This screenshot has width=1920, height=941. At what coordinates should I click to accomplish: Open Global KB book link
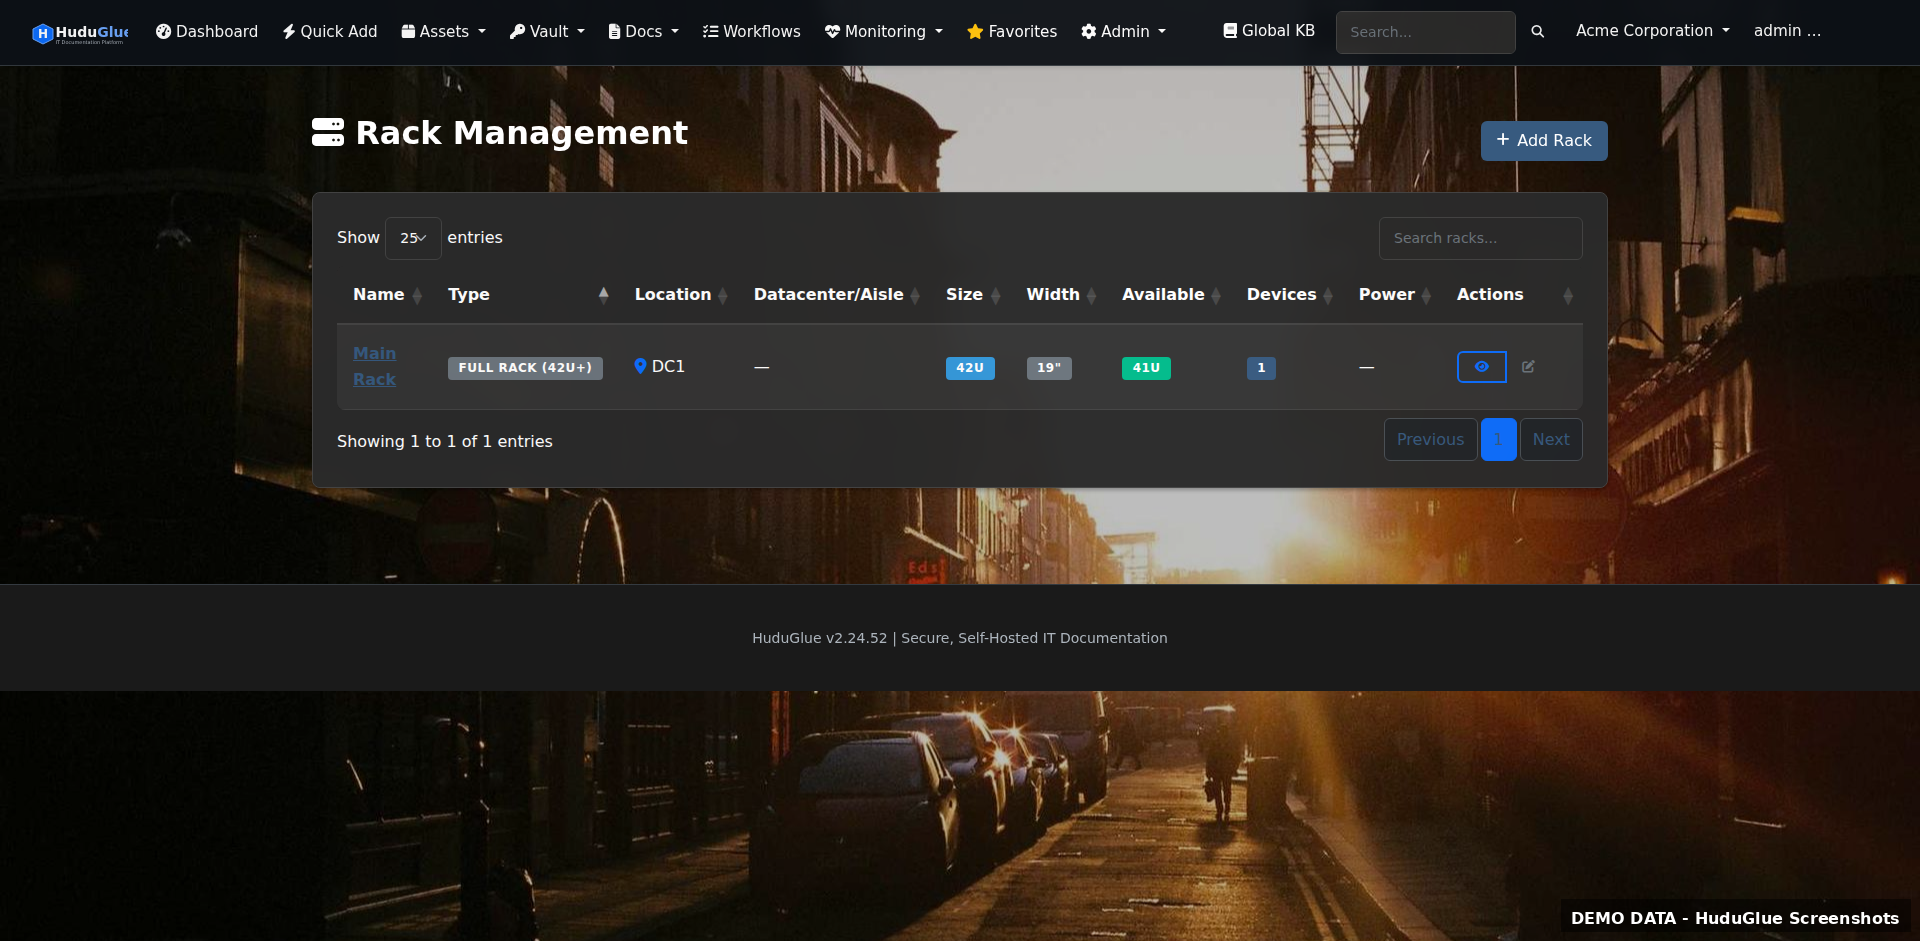pyautogui.click(x=1268, y=31)
